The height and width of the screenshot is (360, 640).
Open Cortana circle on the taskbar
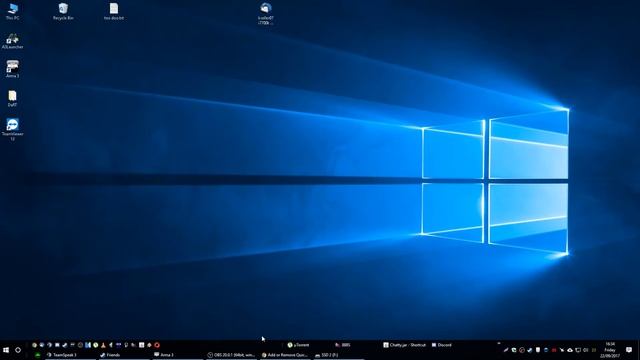(18, 350)
